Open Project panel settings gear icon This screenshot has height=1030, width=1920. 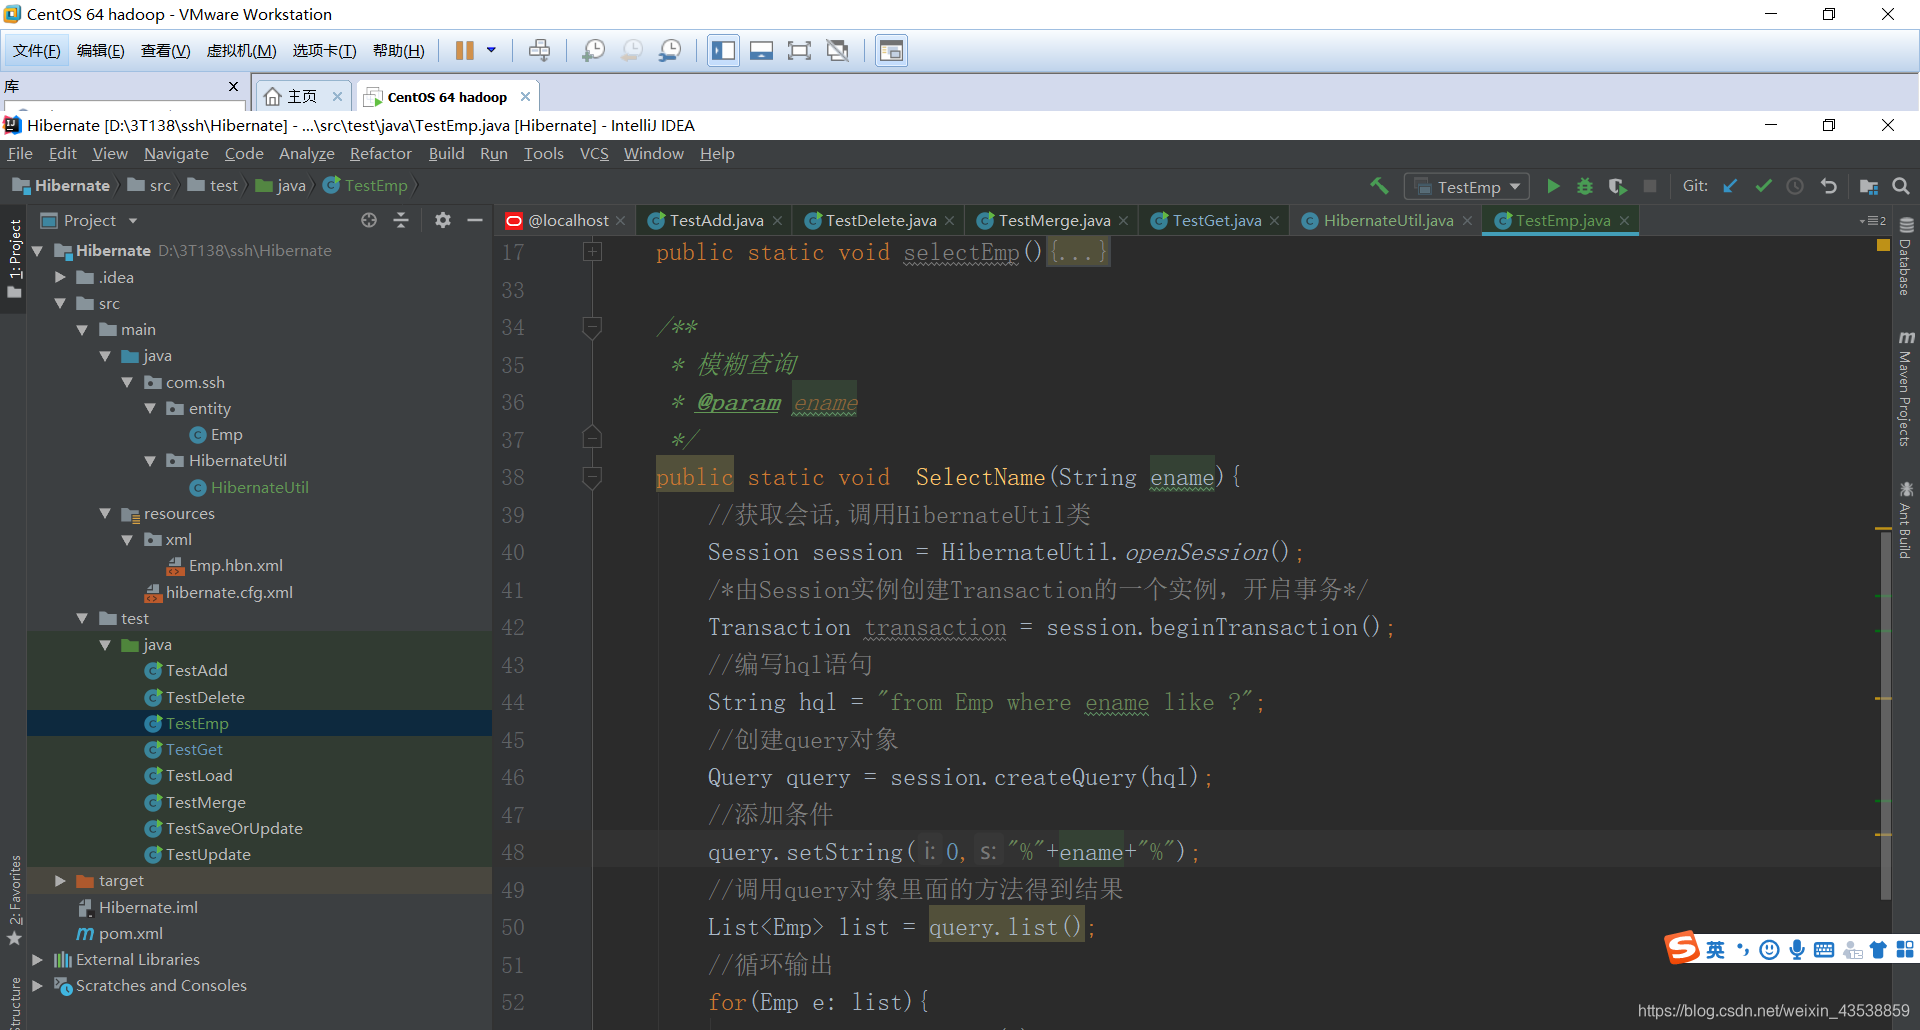click(x=443, y=220)
